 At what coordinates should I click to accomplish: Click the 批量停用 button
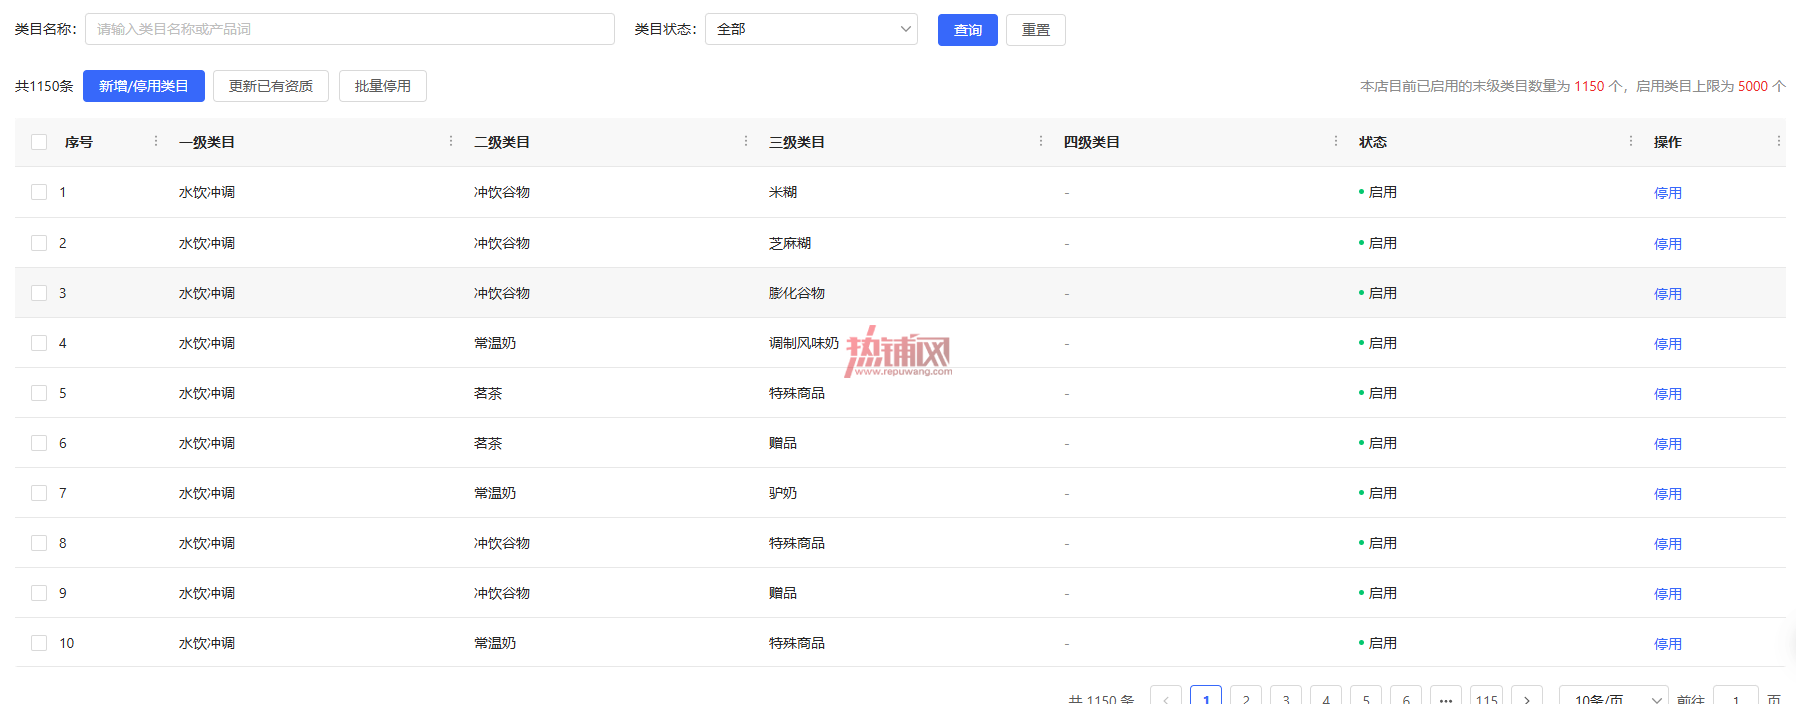coord(383,86)
